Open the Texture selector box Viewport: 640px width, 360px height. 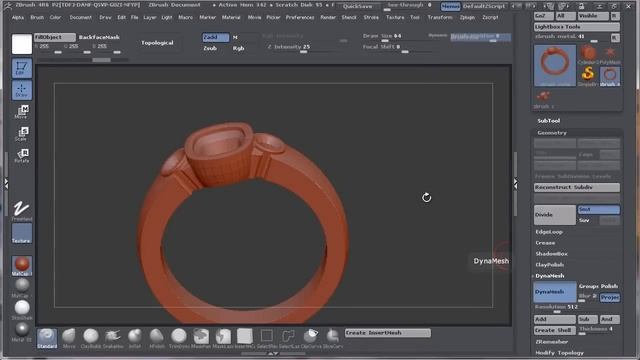click(22, 234)
